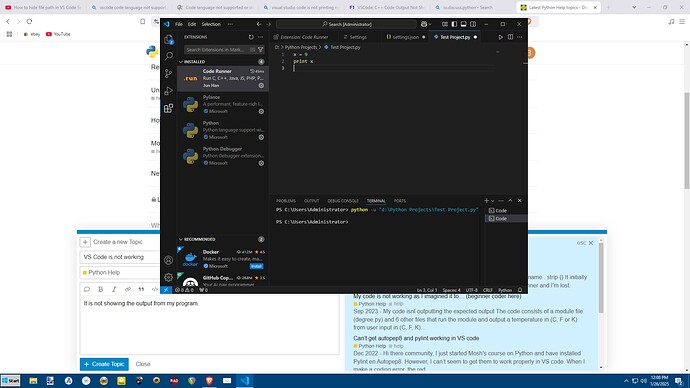690x388 pixels.
Task: Open File Explorer from the taskbar
Action: [x=33, y=381]
